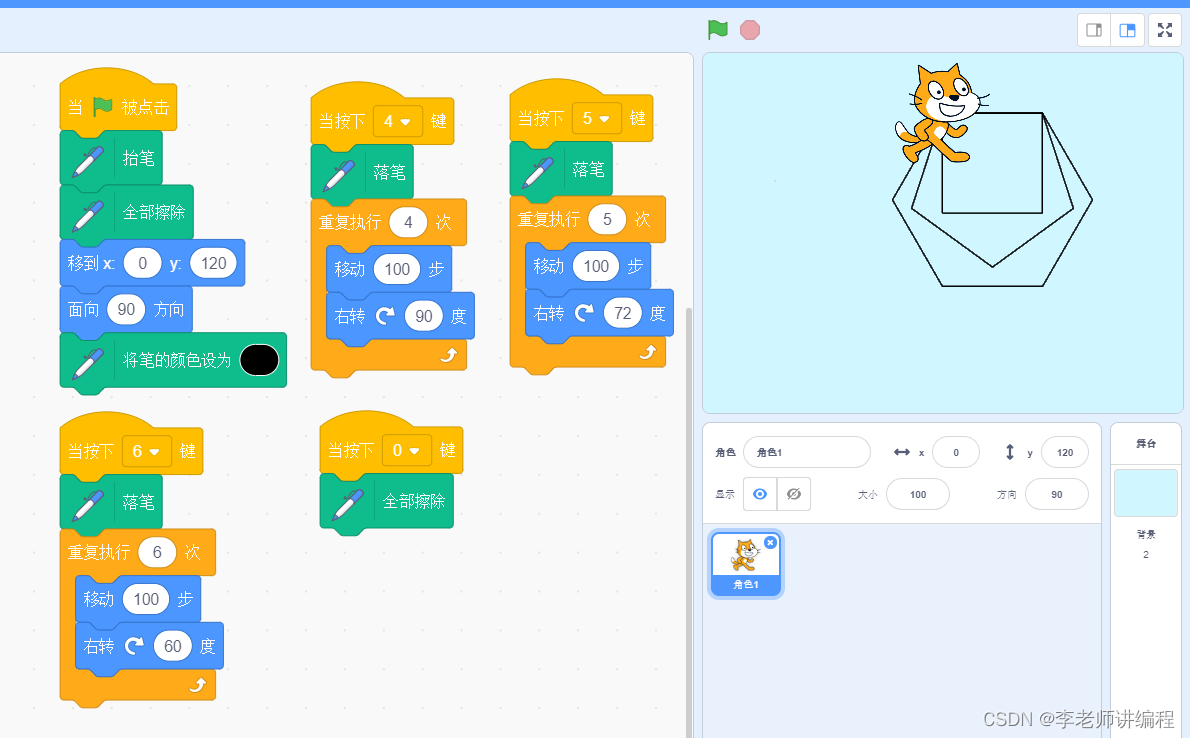Click the red stop button

750,30
